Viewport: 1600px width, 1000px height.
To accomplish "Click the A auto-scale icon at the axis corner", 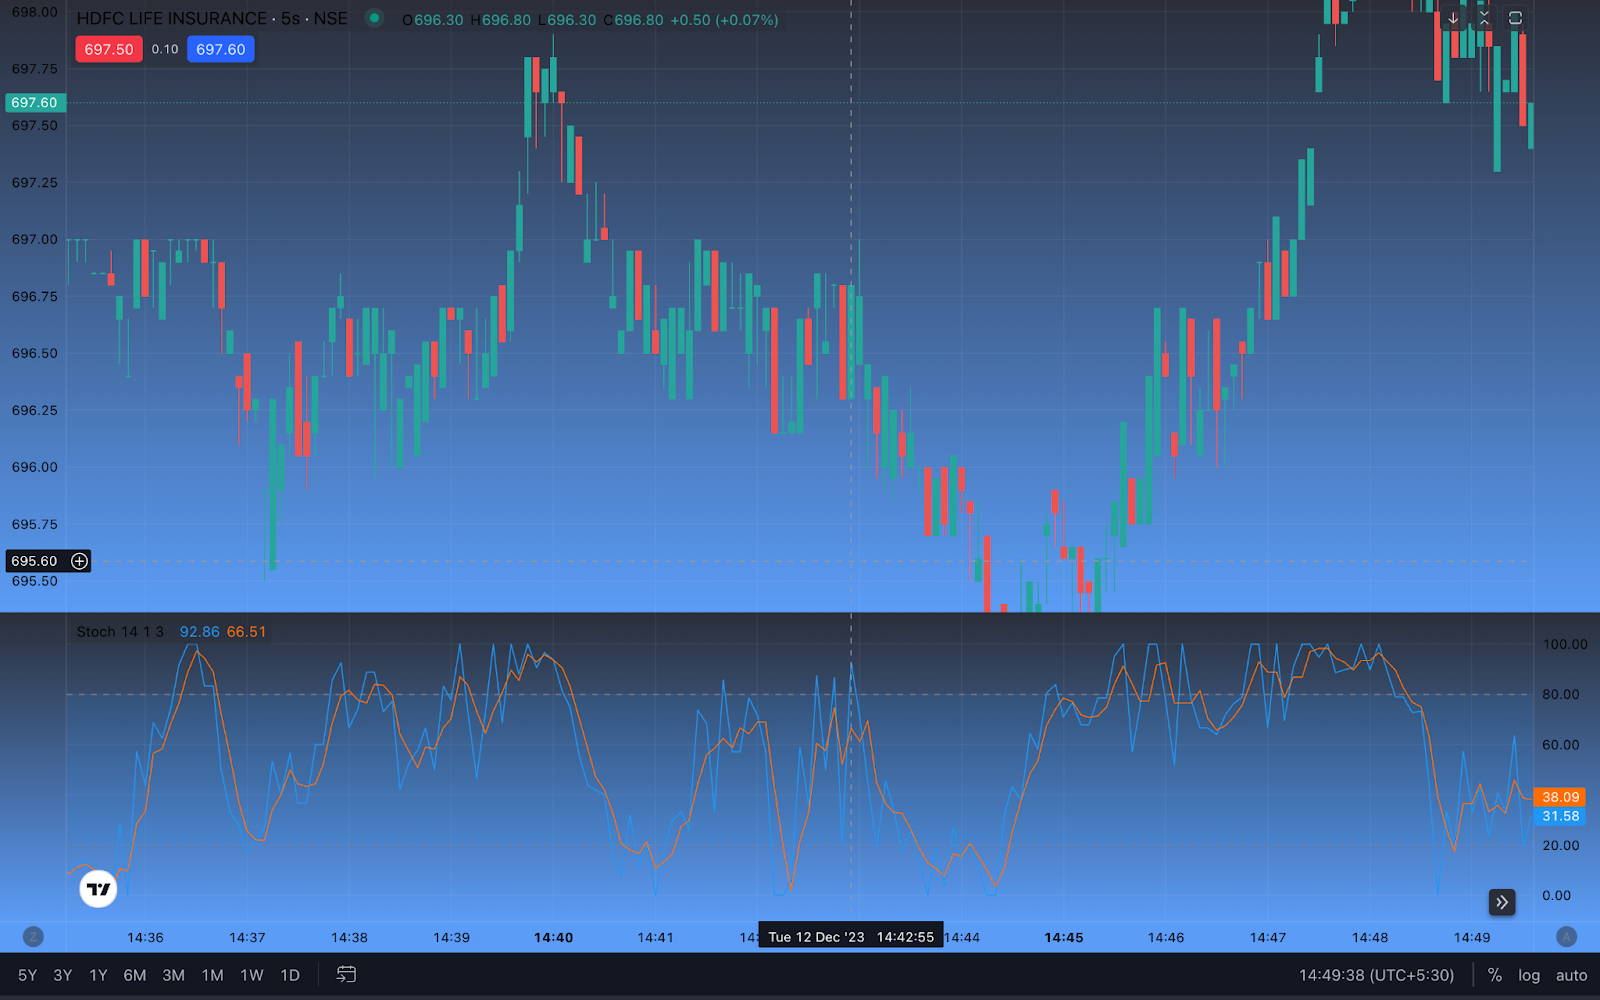I will [1566, 937].
